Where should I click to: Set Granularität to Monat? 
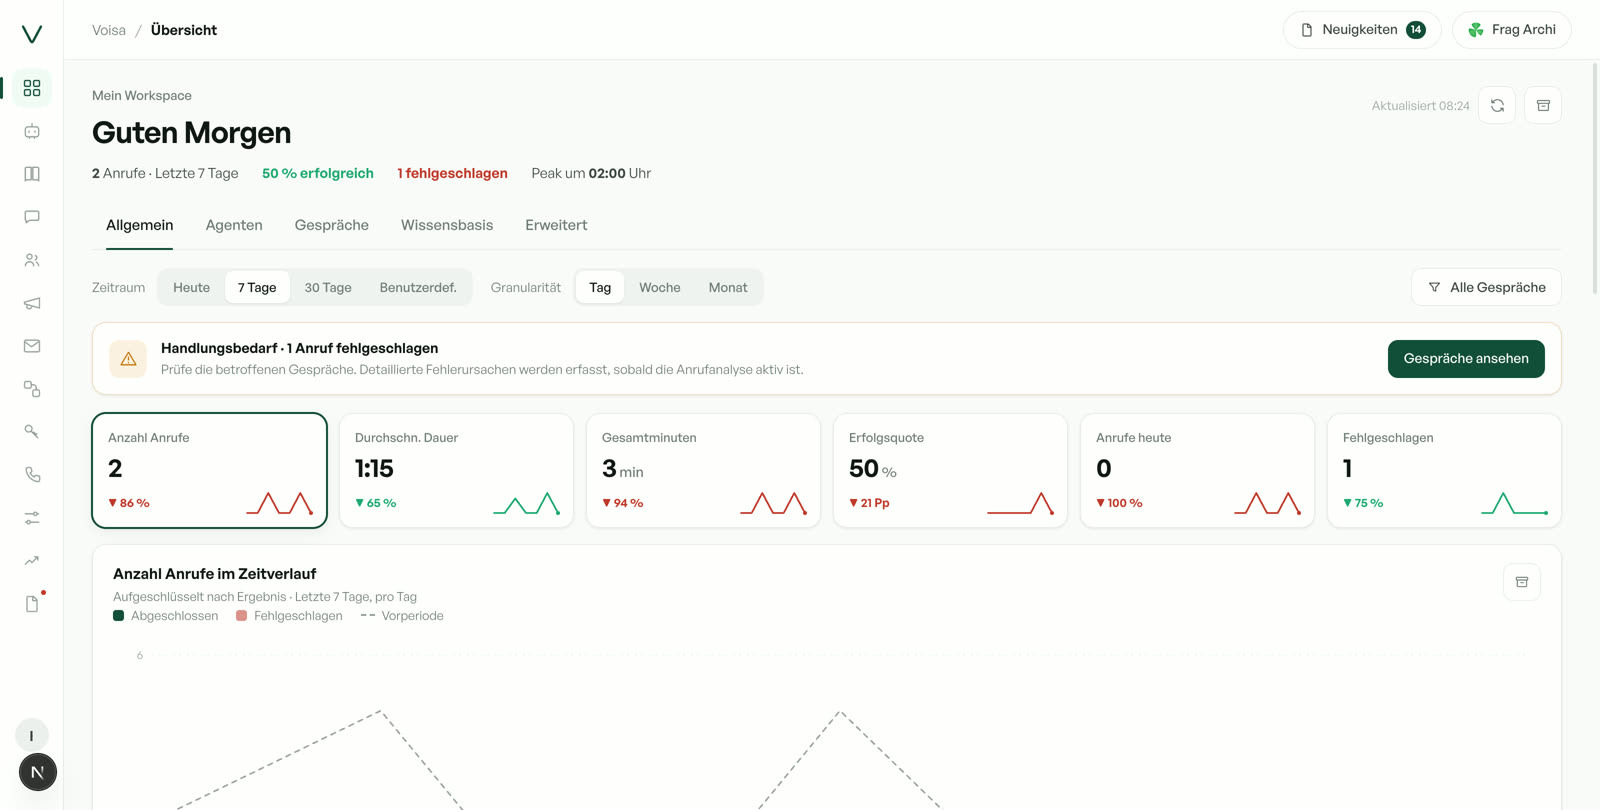point(728,287)
